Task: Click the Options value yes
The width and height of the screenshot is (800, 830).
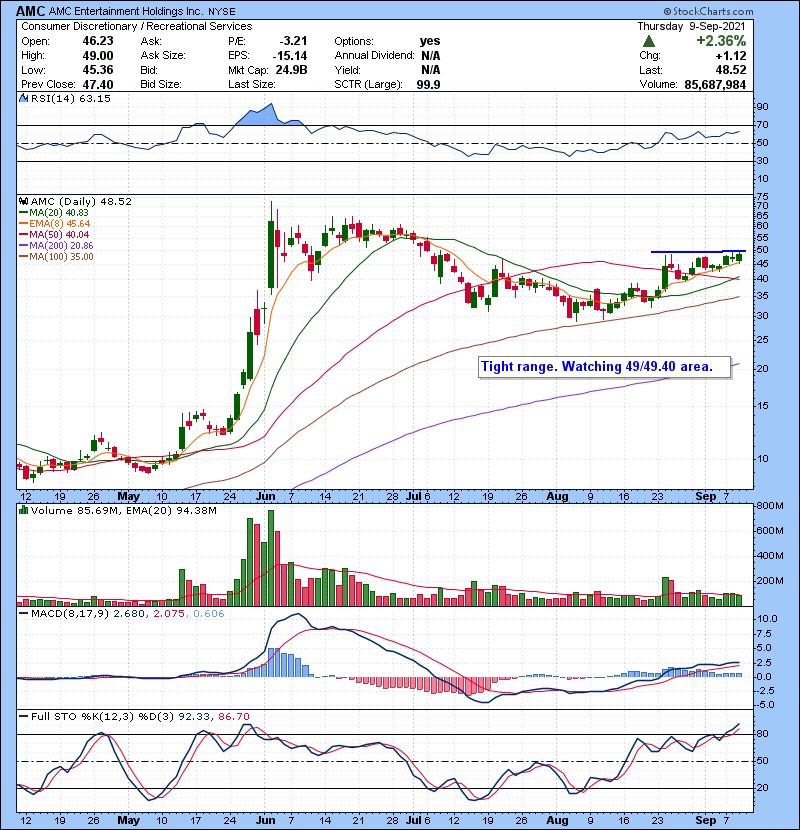Action: point(430,41)
